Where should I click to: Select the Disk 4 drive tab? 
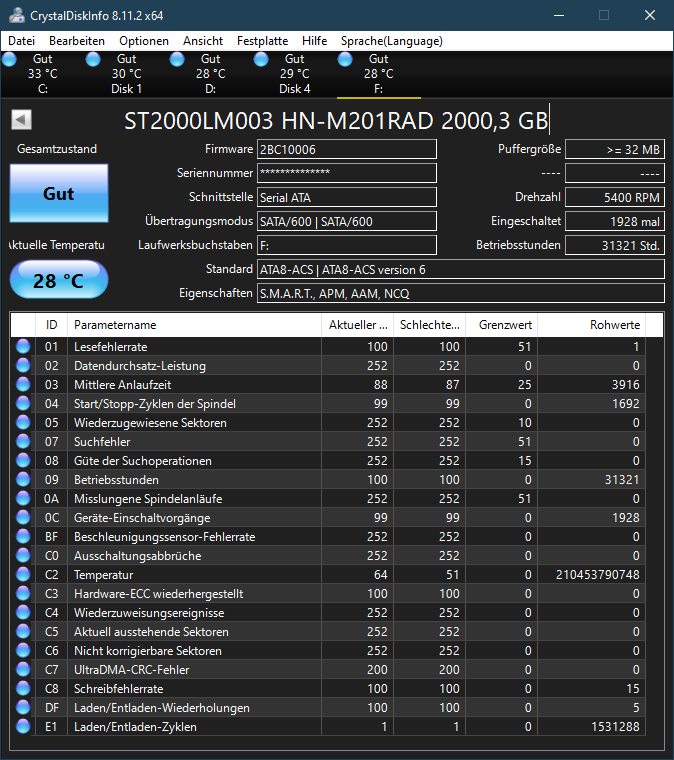[294, 74]
